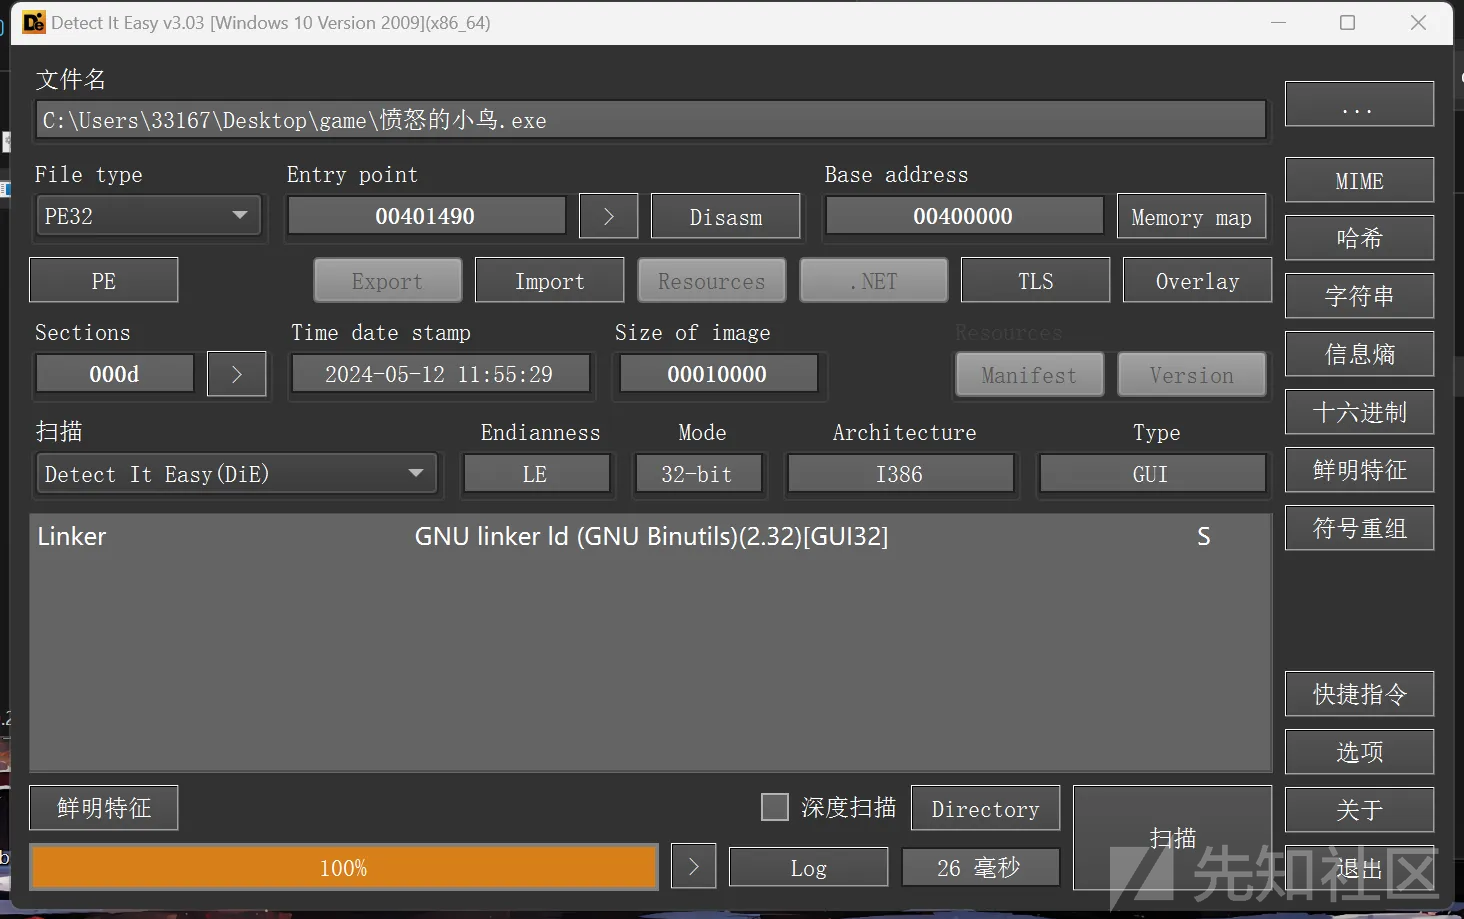Click the Size of image value 00010000
This screenshot has height=919, width=1464.
tap(718, 374)
